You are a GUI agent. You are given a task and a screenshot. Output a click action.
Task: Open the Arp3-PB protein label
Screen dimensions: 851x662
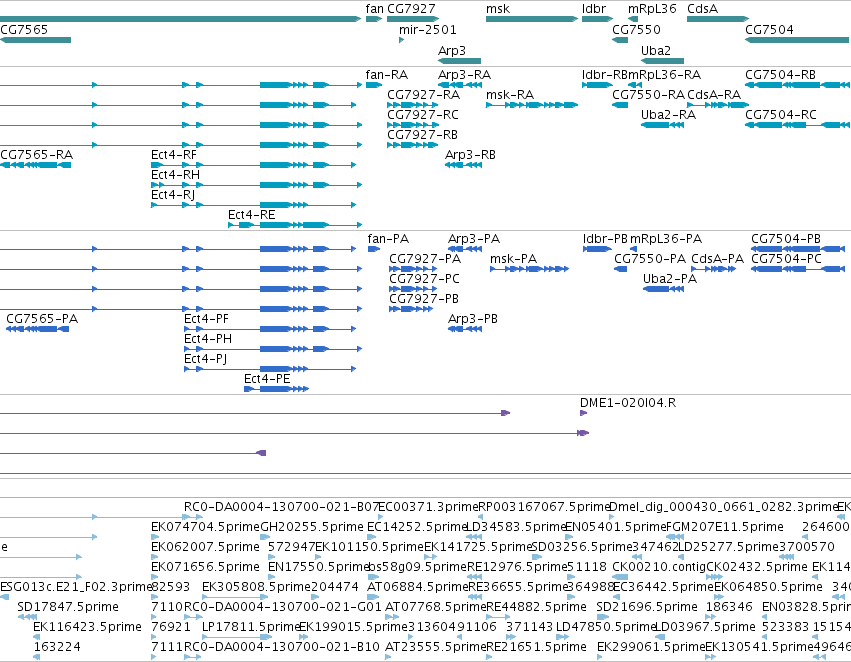pyautogui.click(x=473, y=320)
